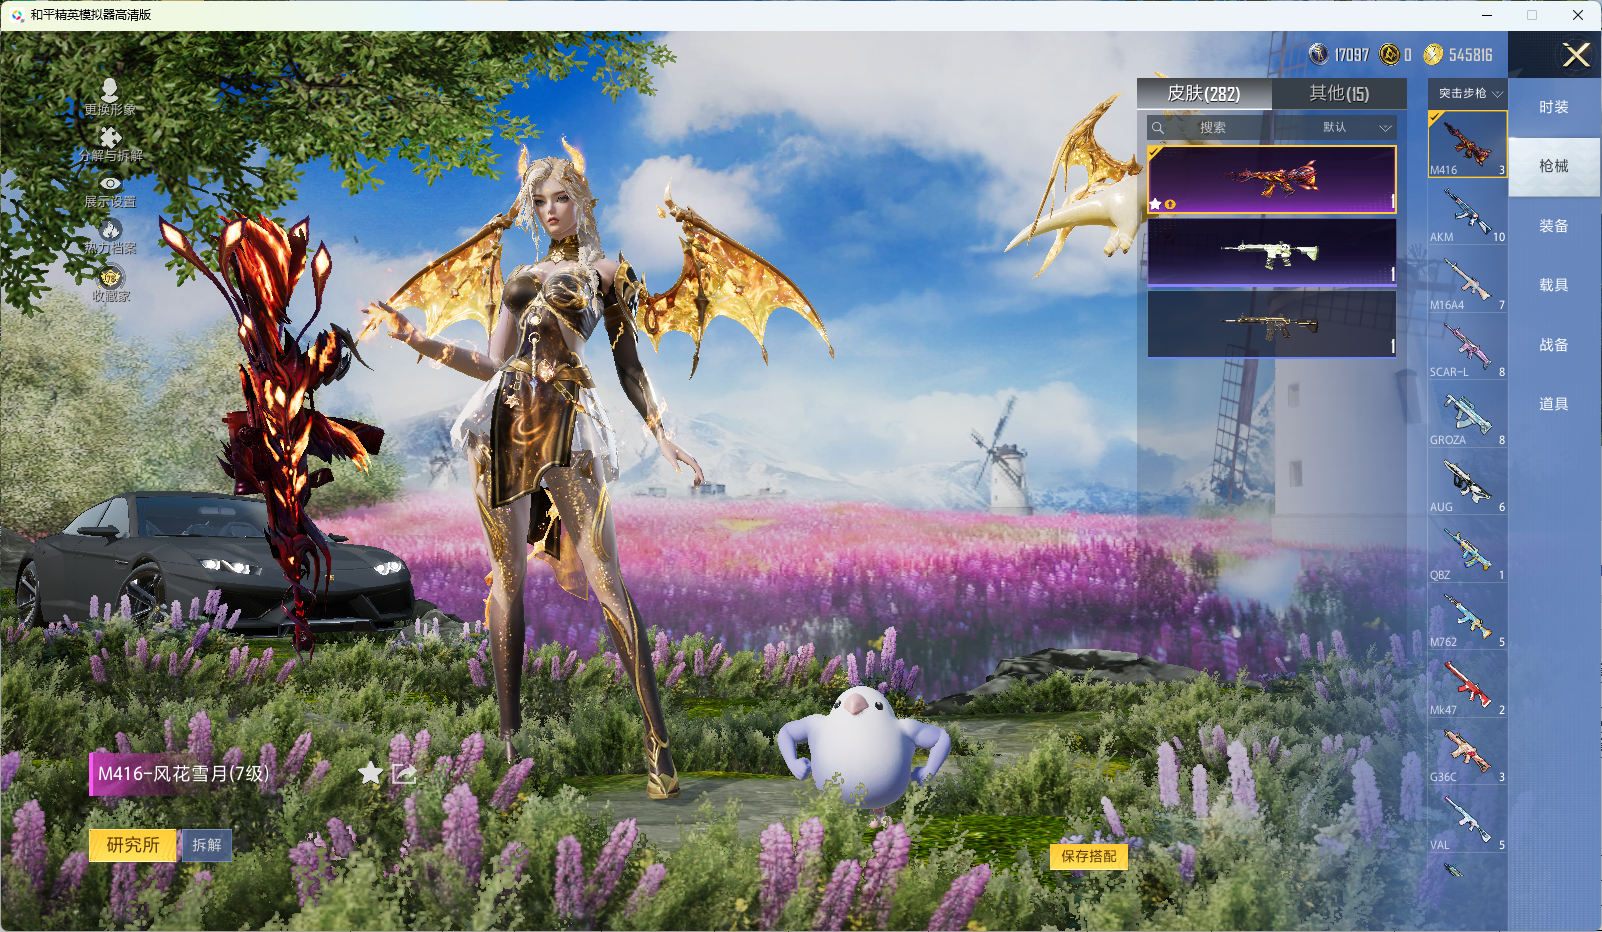Select the SCAR-L weapon icon
1602x932 pixels.
coord(1466,348)
